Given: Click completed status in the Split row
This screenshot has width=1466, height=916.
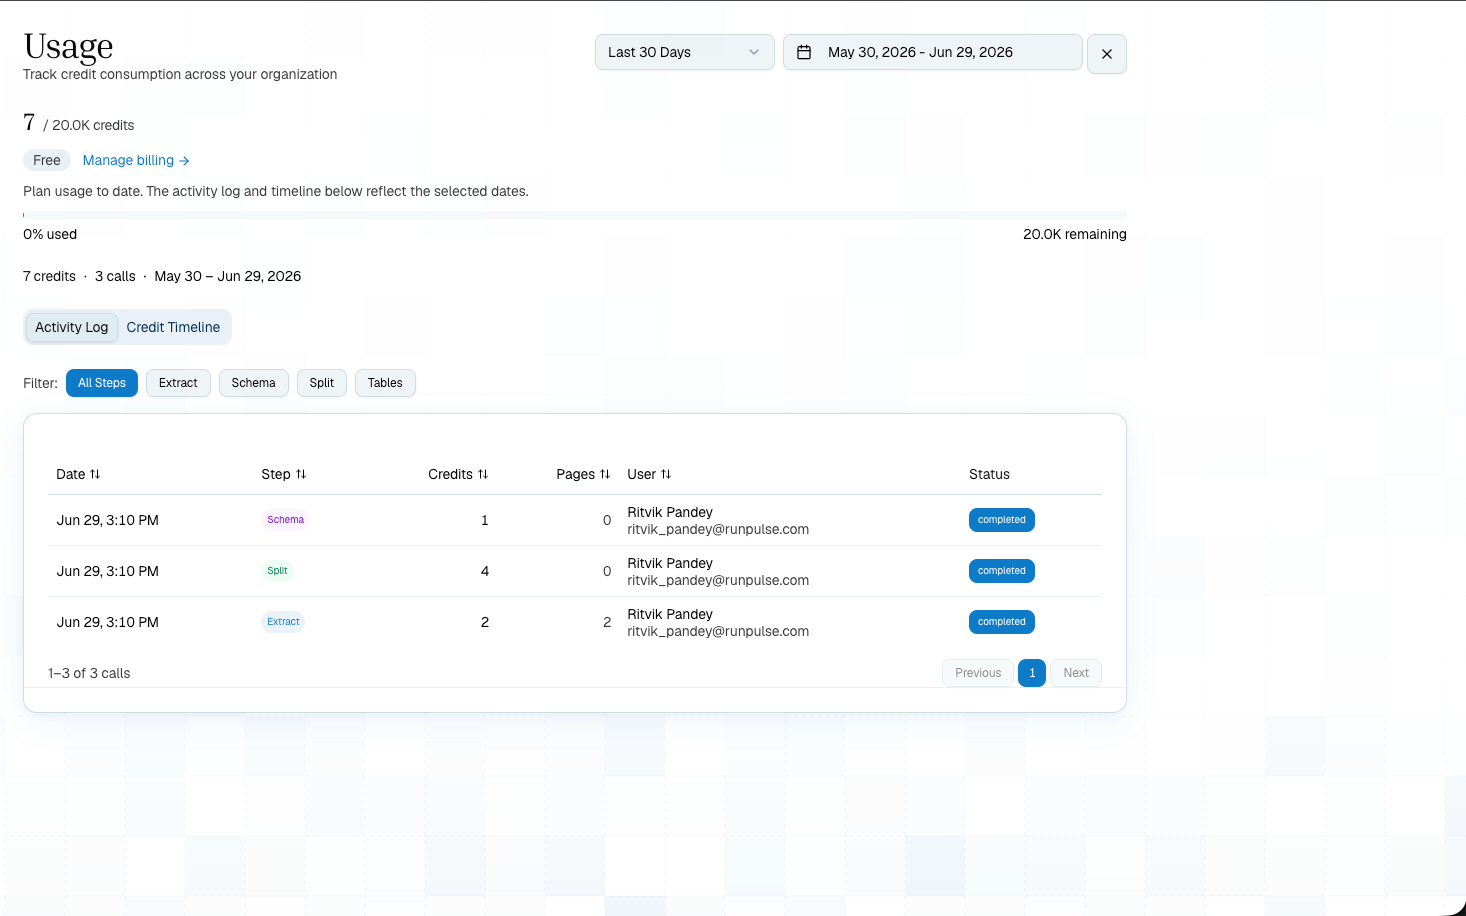Looking at the screenshot, I should pyautogui.click(x=1002, y=571).
